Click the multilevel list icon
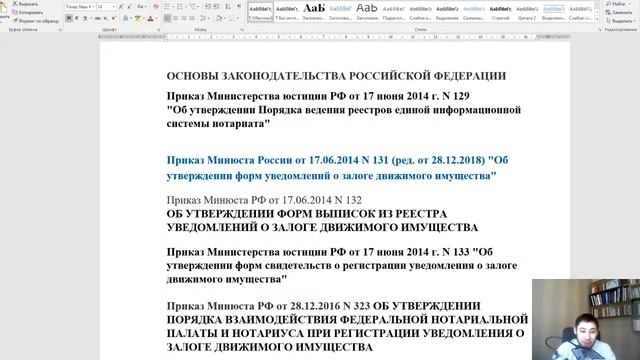 192,7
